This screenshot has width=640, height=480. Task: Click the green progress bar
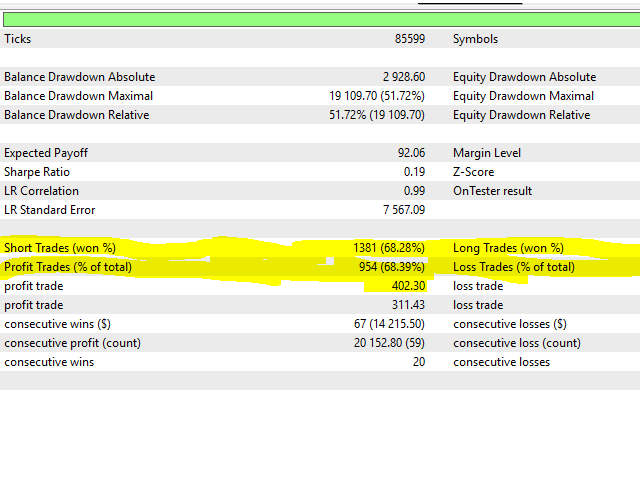tap(322, 19)
